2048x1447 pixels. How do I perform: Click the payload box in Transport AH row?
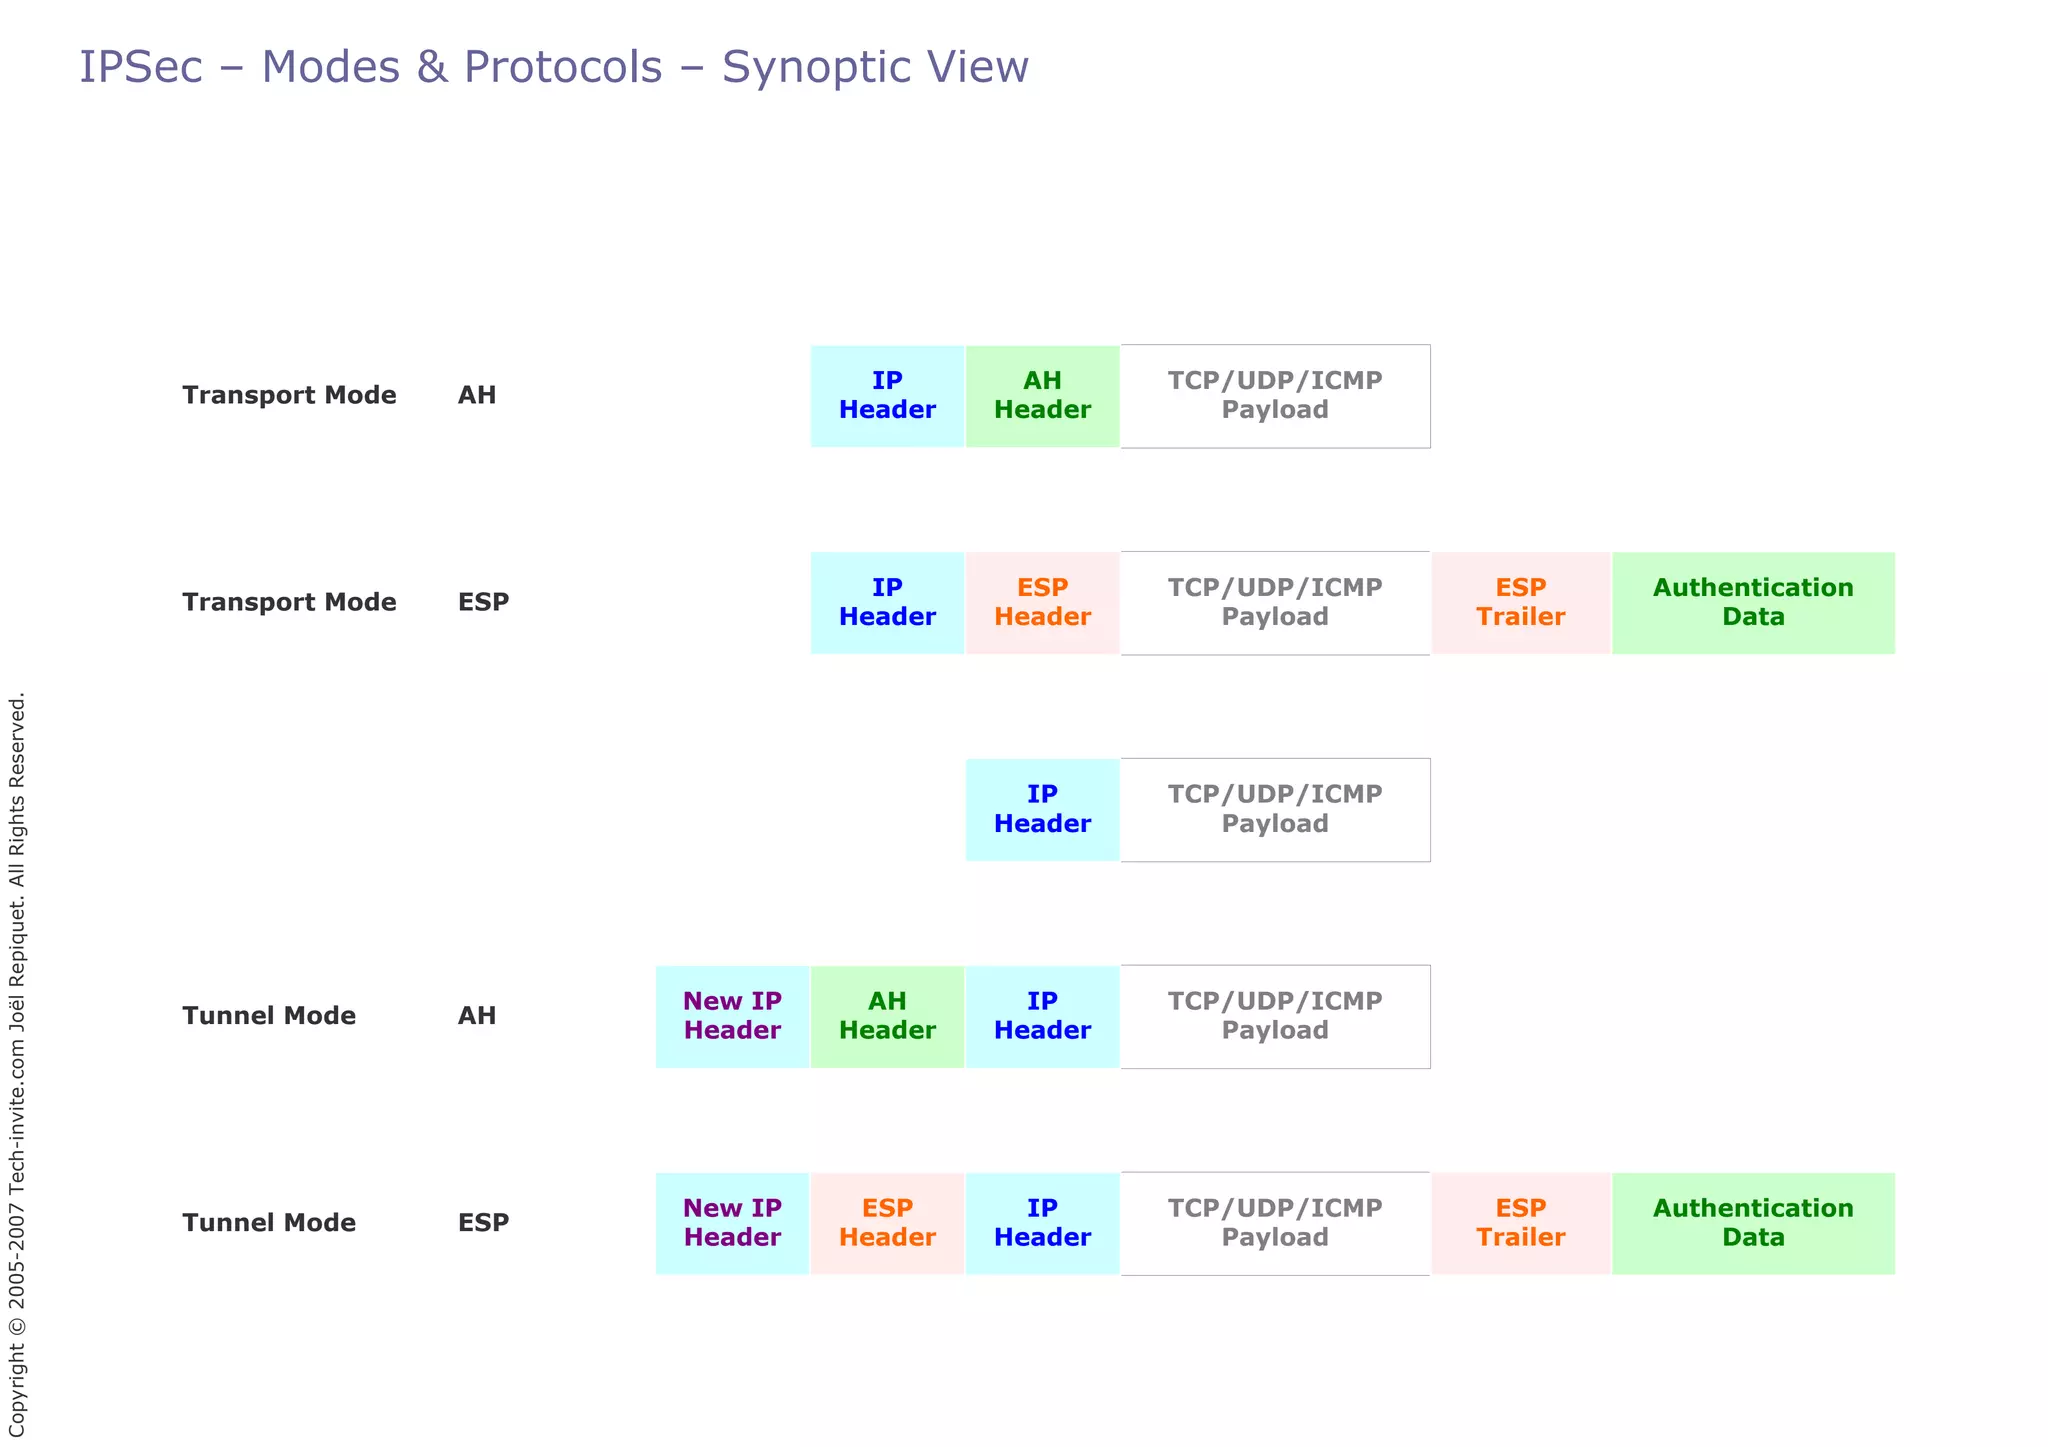pyautogui.click(x=1275, y=396)
